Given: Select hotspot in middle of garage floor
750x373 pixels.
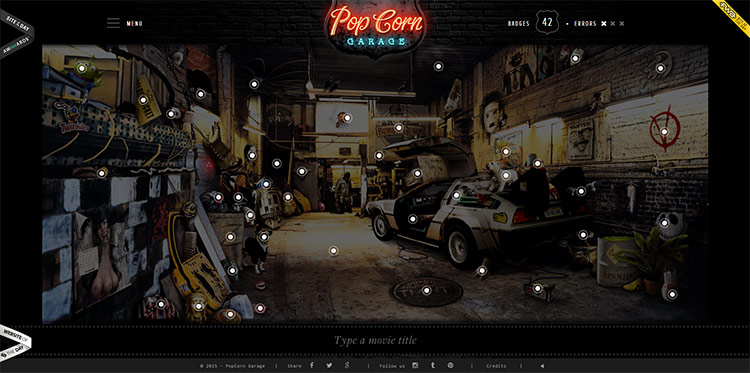Looking at the screenshot, I should click(x=333, y=251).
